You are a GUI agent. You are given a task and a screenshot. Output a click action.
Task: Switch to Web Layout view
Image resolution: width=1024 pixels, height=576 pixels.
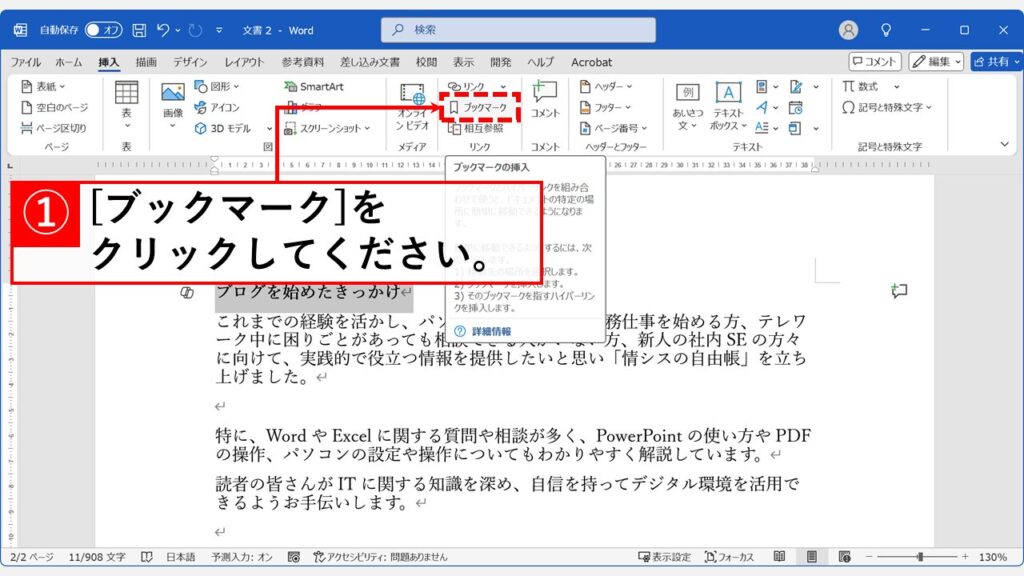point(844,557)
